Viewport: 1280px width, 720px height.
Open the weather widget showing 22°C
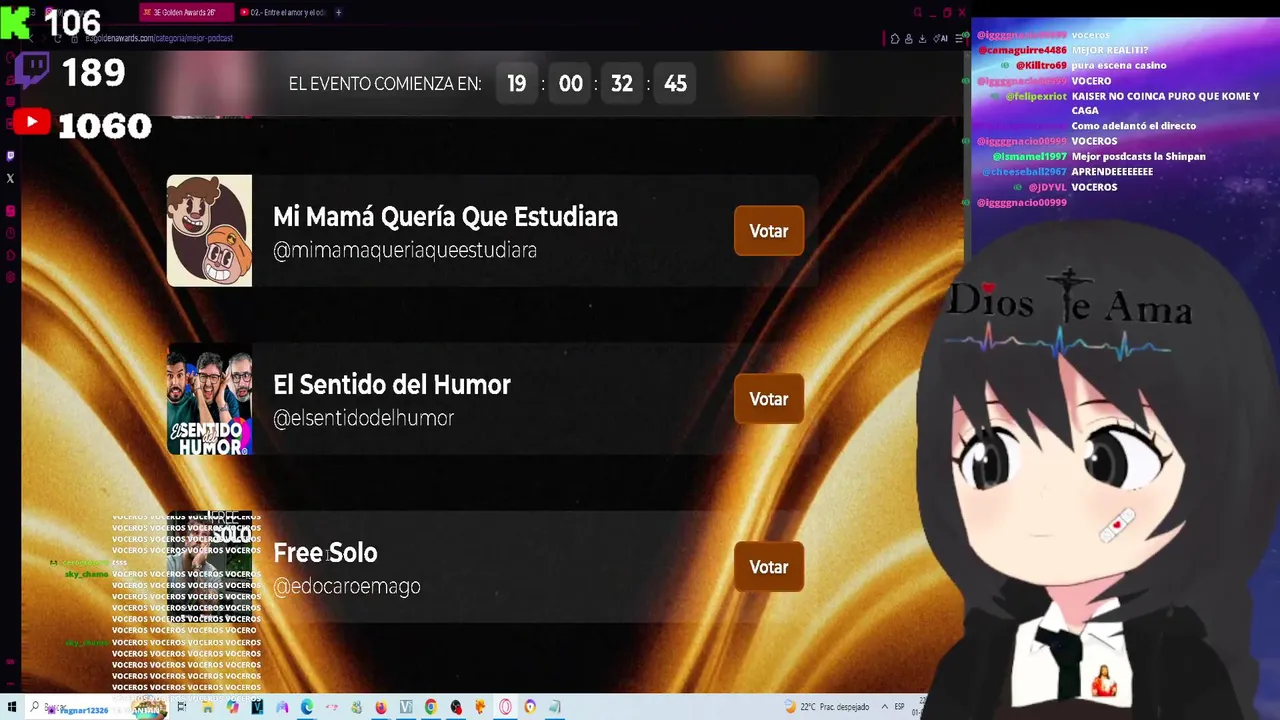[827, 707]
